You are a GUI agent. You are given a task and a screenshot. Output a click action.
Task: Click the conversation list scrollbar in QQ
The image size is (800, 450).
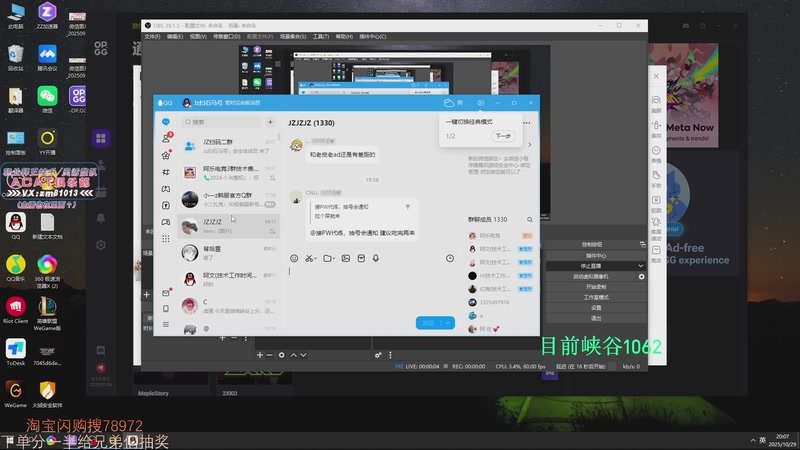coord(279,137)
